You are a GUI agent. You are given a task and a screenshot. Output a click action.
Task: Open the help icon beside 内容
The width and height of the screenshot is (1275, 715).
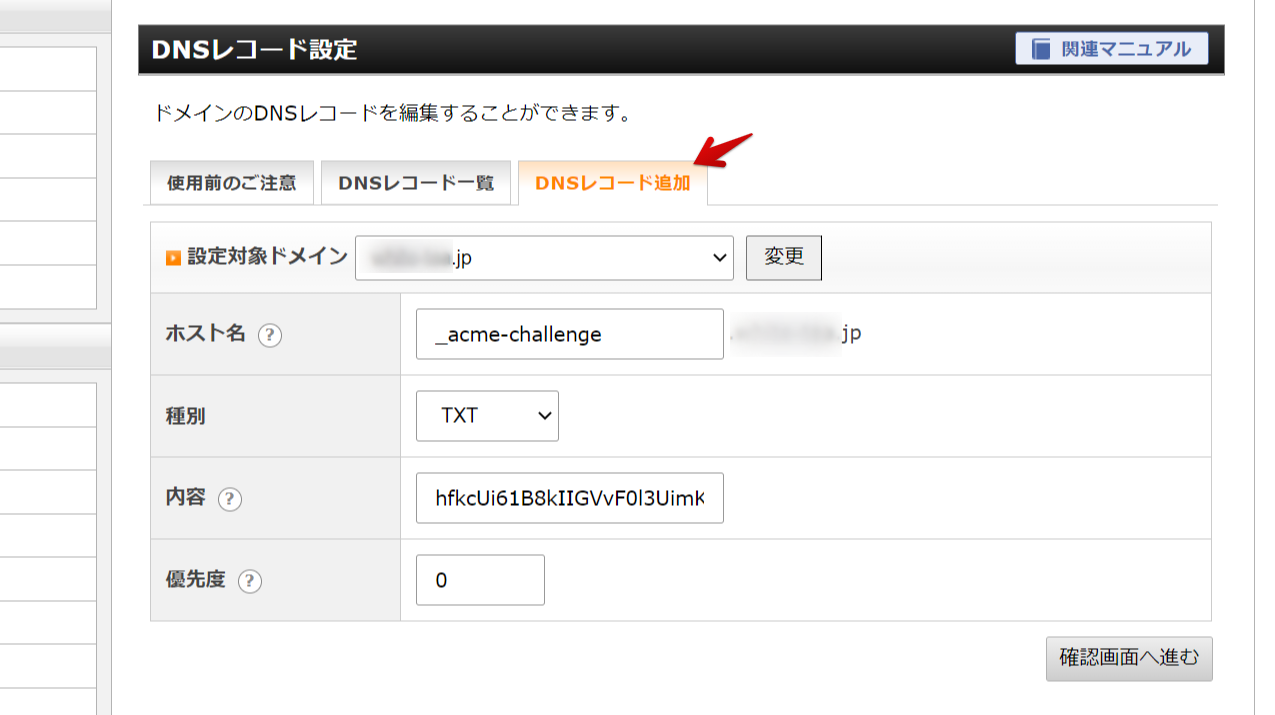[x=230, y=499]
